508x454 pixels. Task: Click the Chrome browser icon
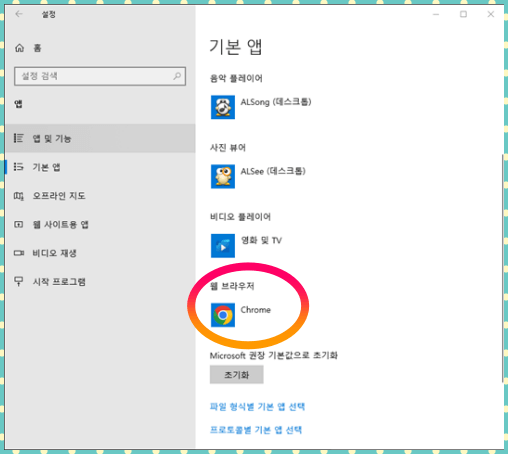pyautogui.click(x=223, y=315)
